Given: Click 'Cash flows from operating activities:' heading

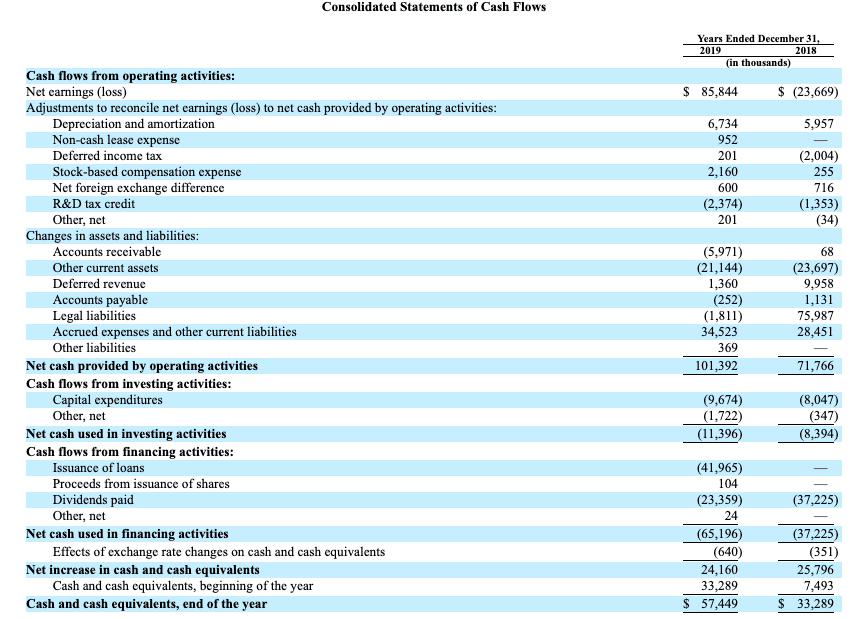Looking at the screenshot, I should pyautogui.click(x=130, y=76).
